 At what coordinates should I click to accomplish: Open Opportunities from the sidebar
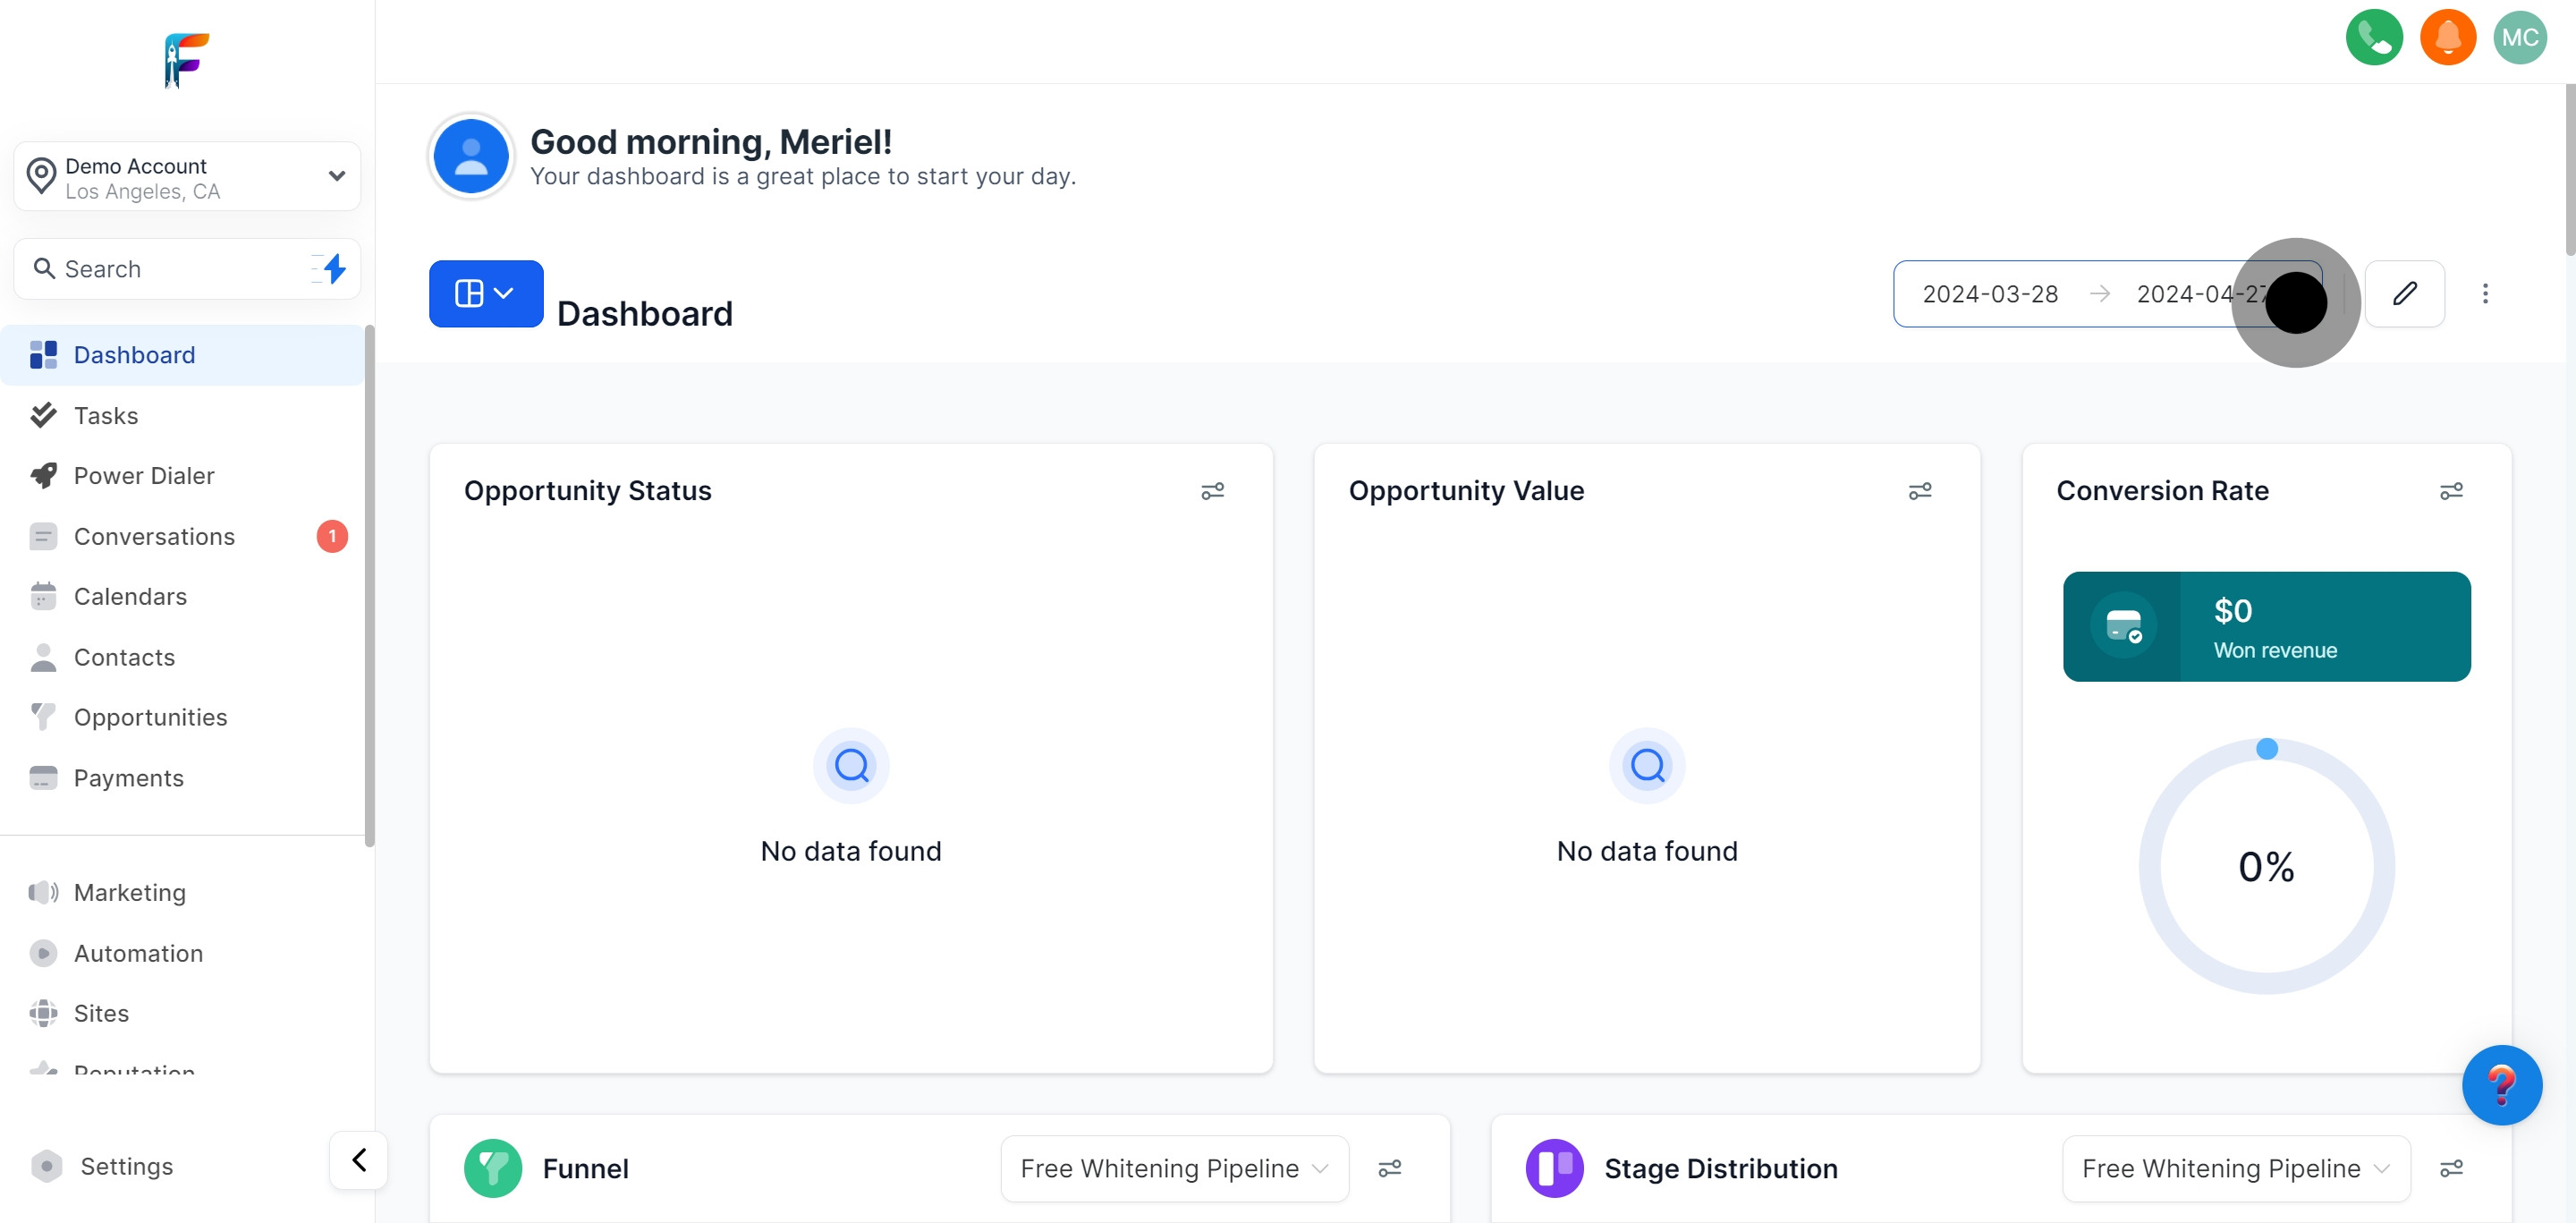(150, 717)
